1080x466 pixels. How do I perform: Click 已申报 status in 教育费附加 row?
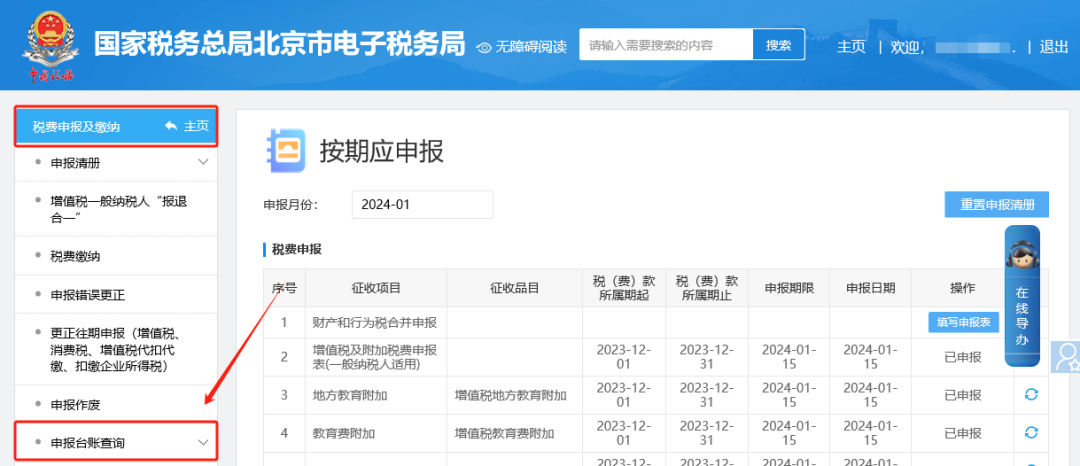[962, 434]
